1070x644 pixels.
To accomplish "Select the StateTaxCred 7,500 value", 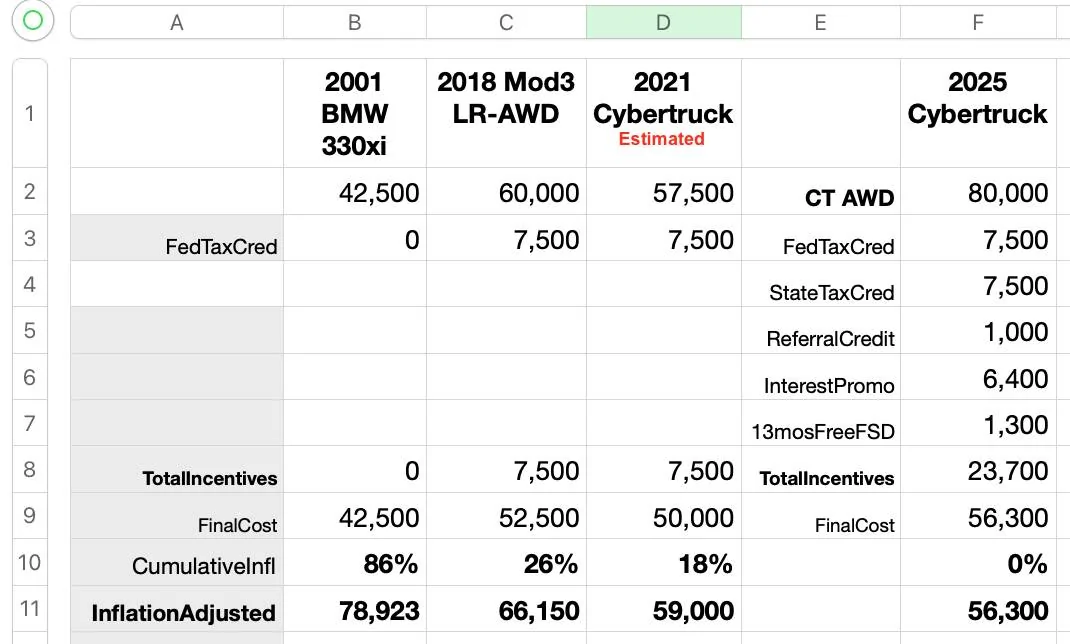I will click(978, 284).
